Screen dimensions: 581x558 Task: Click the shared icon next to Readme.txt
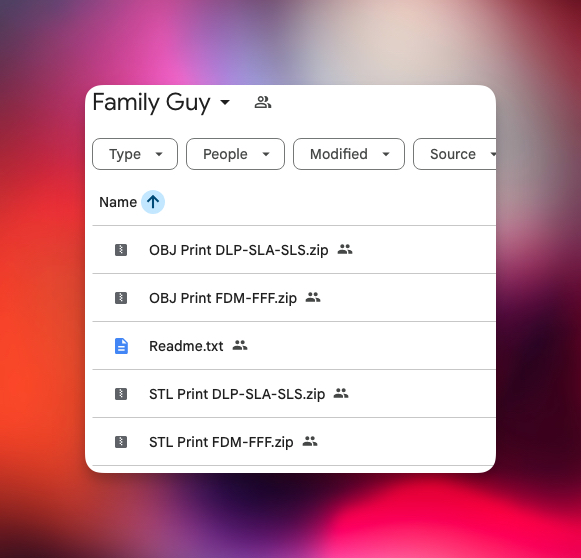[x=240, y=345]
